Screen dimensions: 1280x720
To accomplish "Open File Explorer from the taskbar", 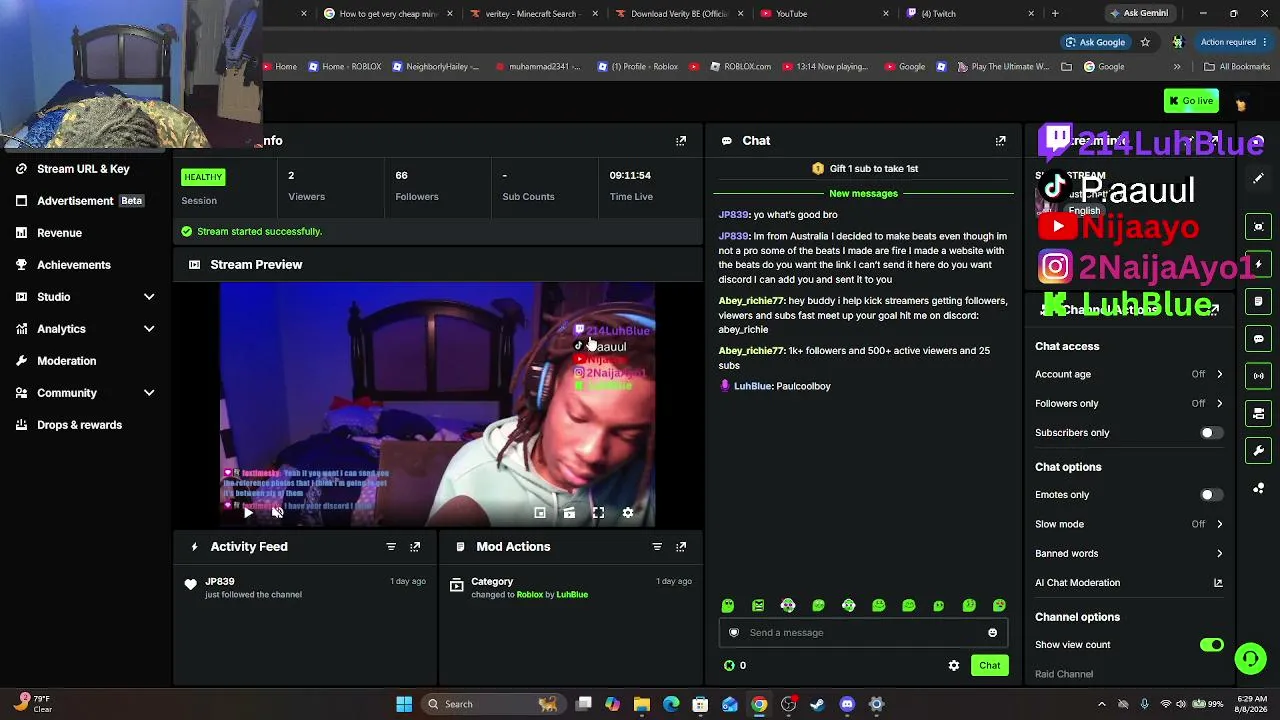I will pos(642,704).
